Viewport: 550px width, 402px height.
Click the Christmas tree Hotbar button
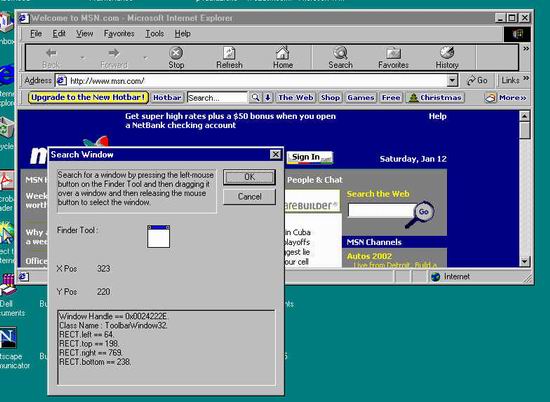point(435,98)
